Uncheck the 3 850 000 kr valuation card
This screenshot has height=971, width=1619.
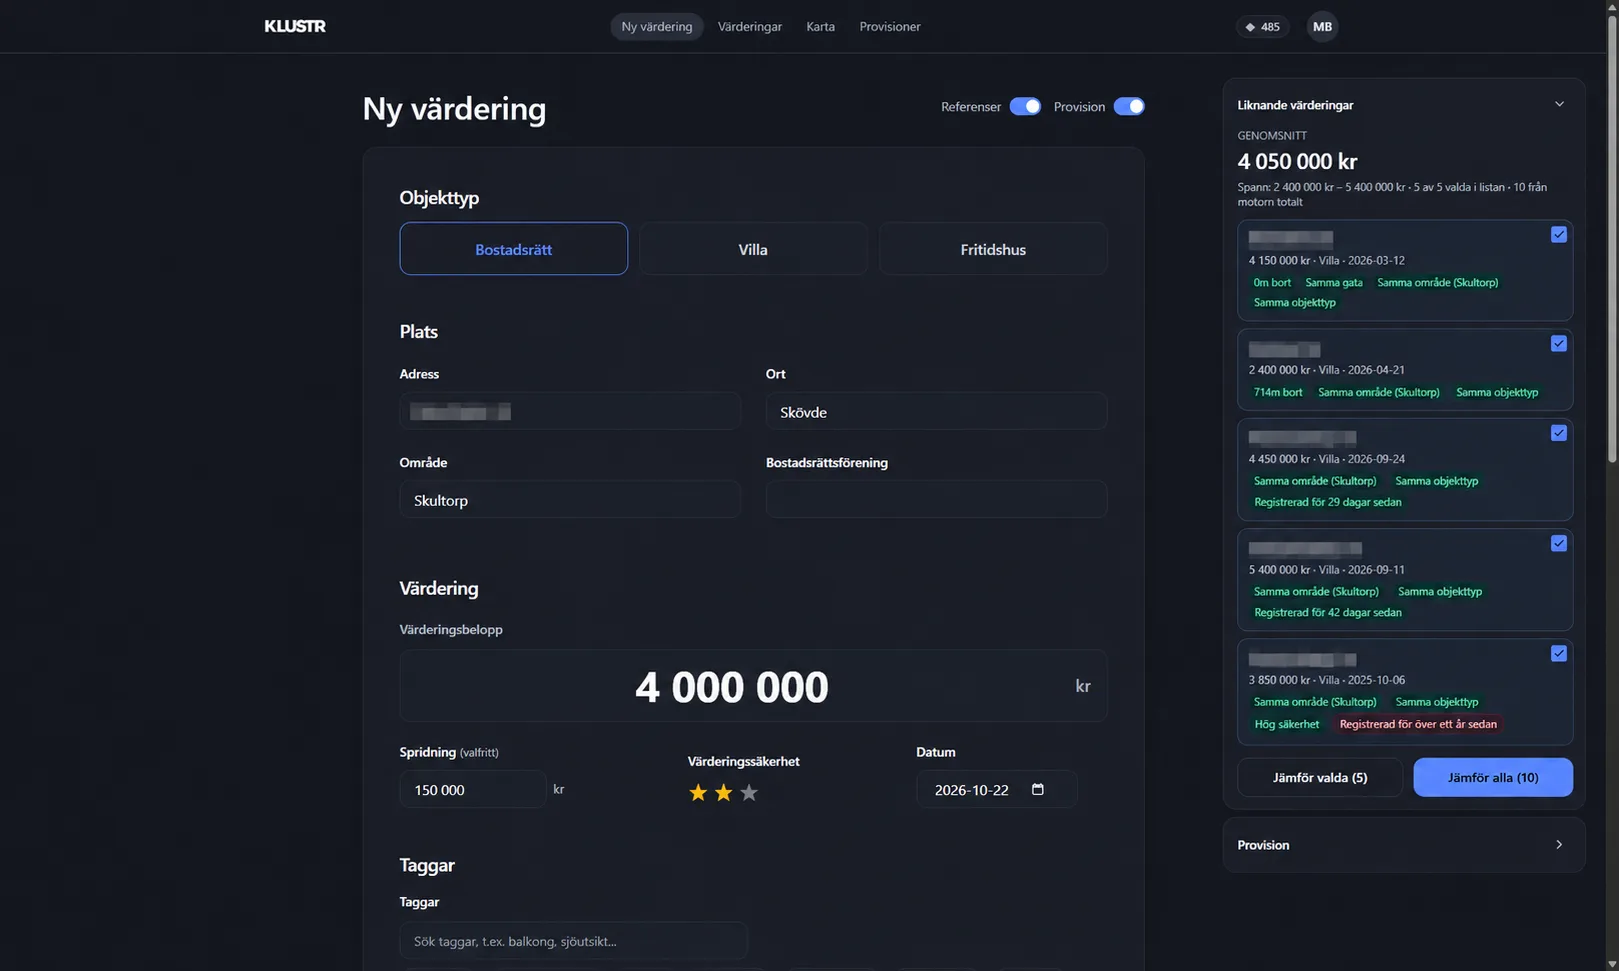point(1559,653)
